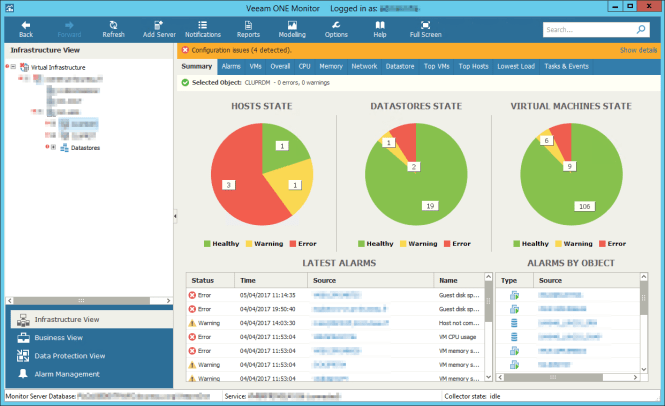Click the Forward toolbar arrow
665x406 pixels.
(x=69, y=29)
